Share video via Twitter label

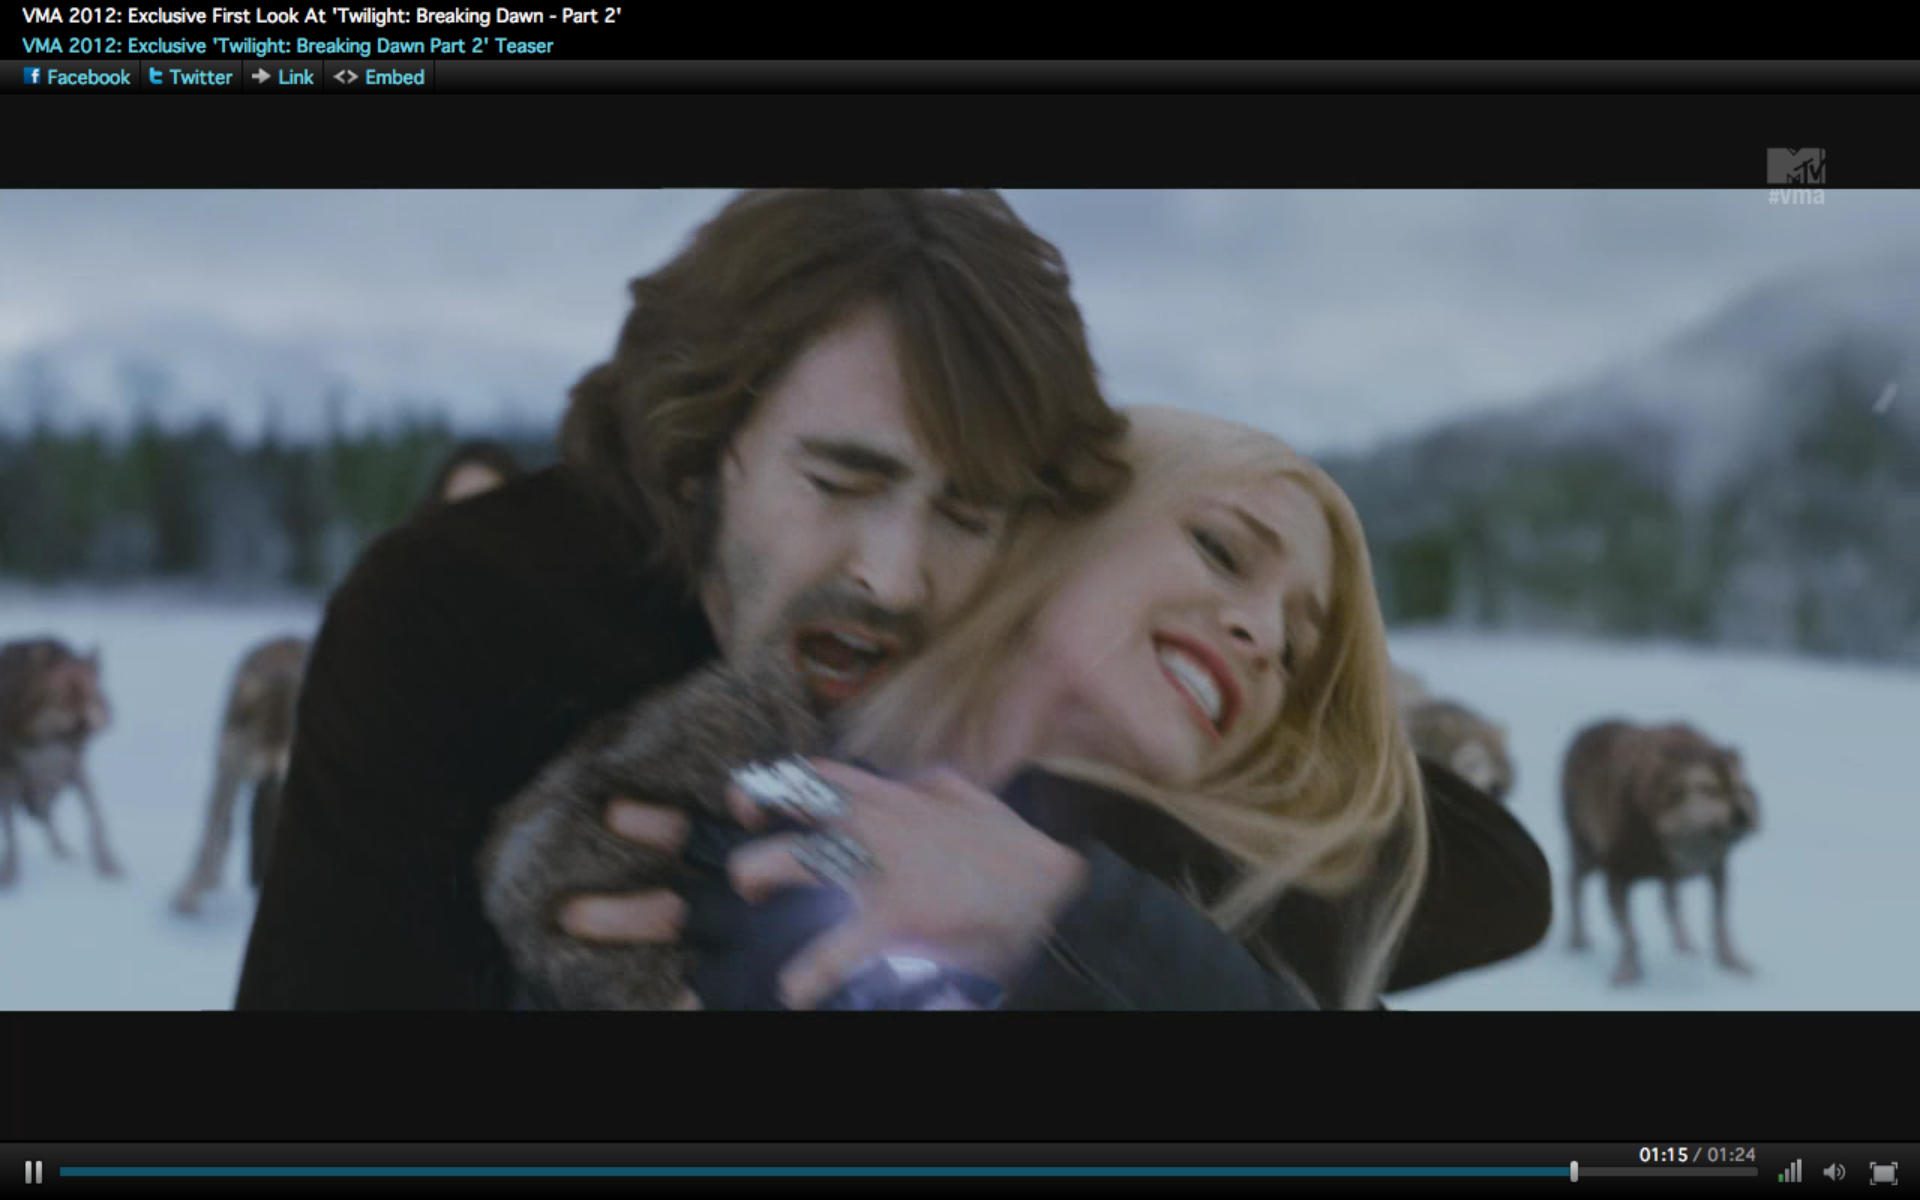200,77
